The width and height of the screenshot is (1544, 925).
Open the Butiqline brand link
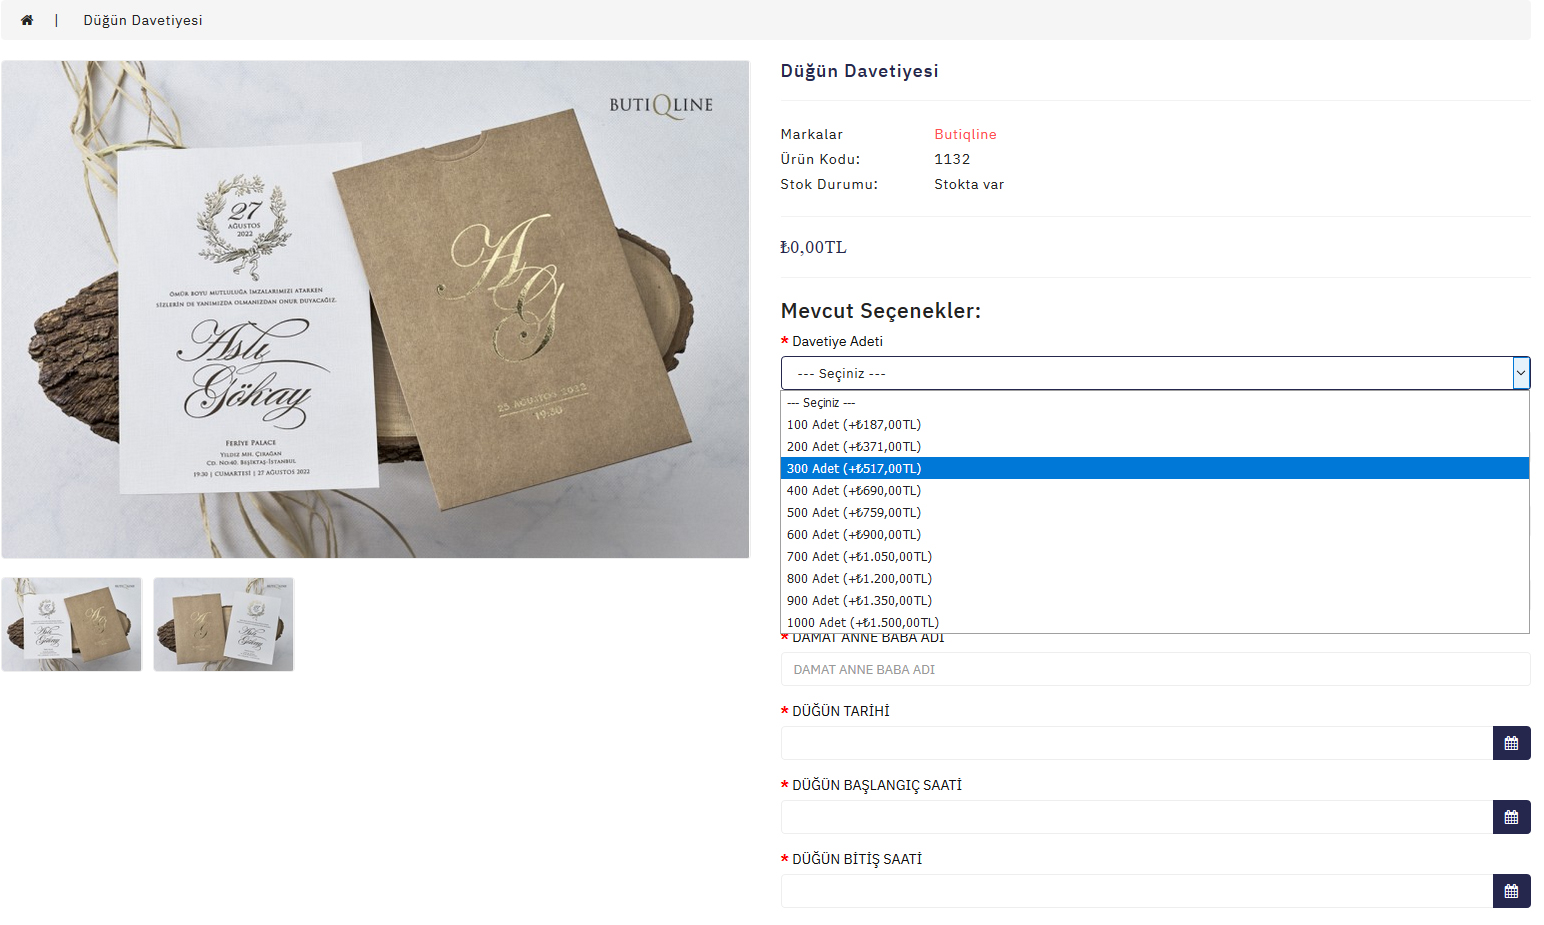click(x=965, y=134)
